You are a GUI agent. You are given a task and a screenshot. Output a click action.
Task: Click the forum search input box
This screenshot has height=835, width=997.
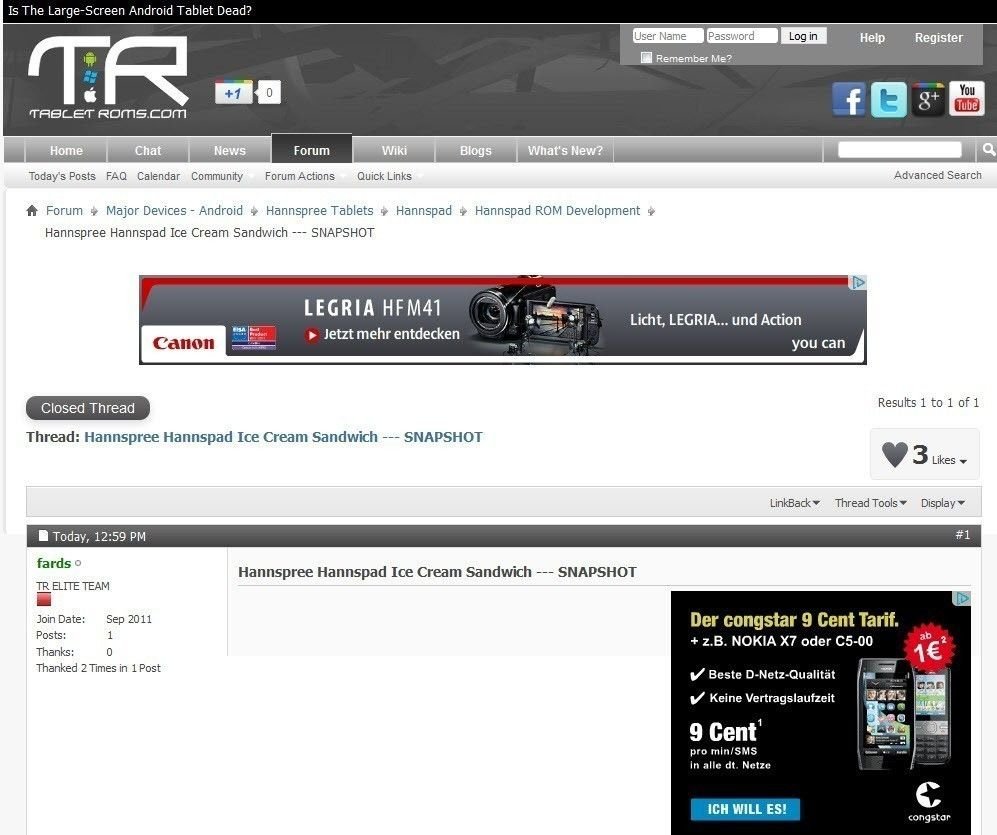point(900,149)
